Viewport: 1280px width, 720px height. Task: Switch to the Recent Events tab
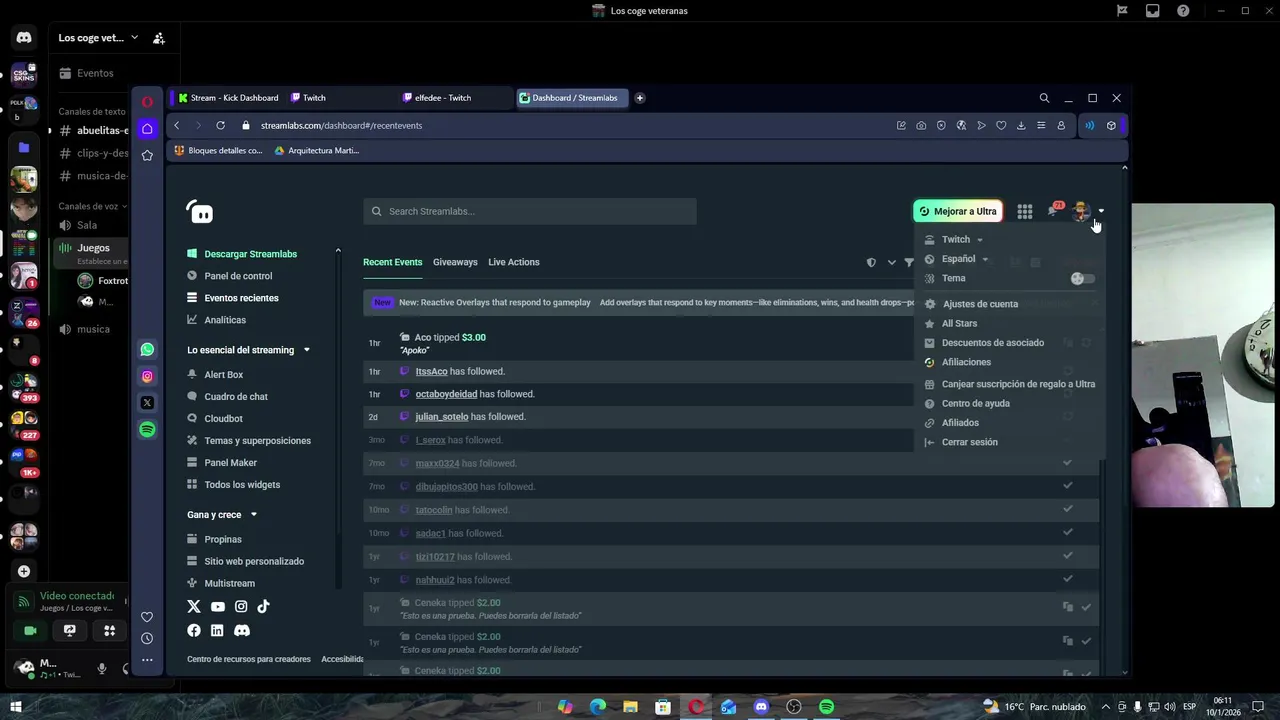392,262
